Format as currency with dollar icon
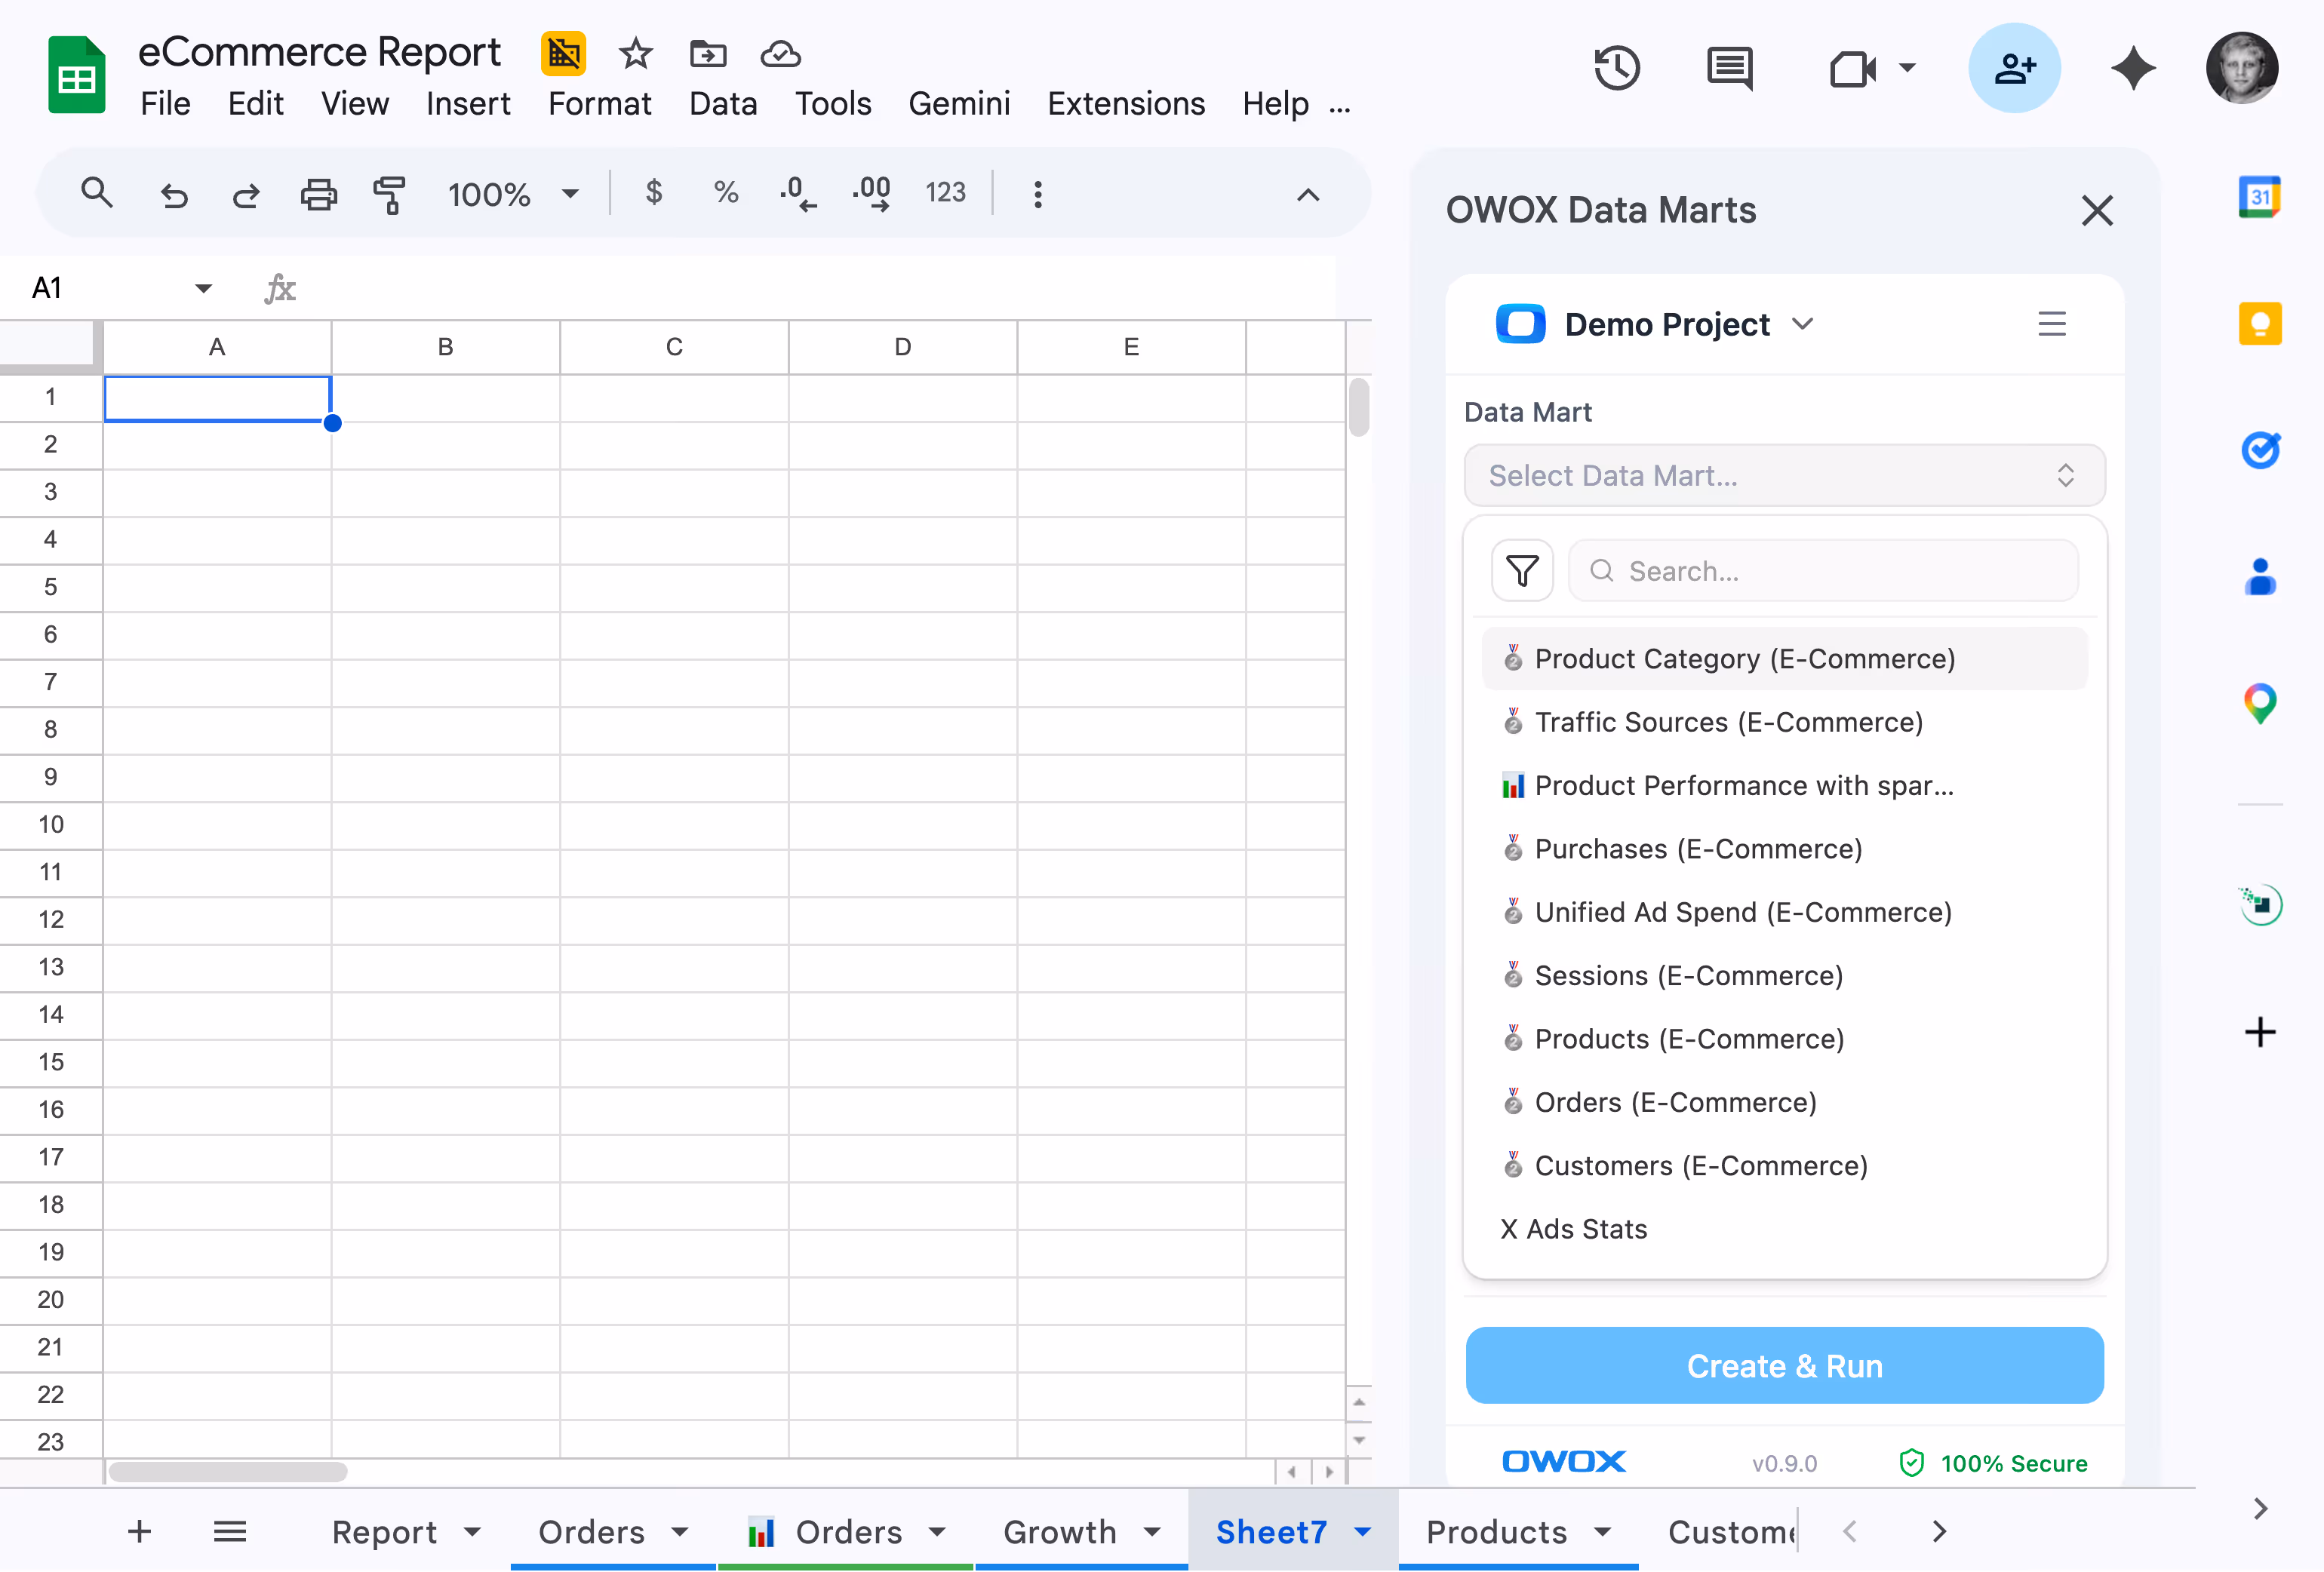The image size is (2324, 1572). pyautogui.click(x=654, y=191)
